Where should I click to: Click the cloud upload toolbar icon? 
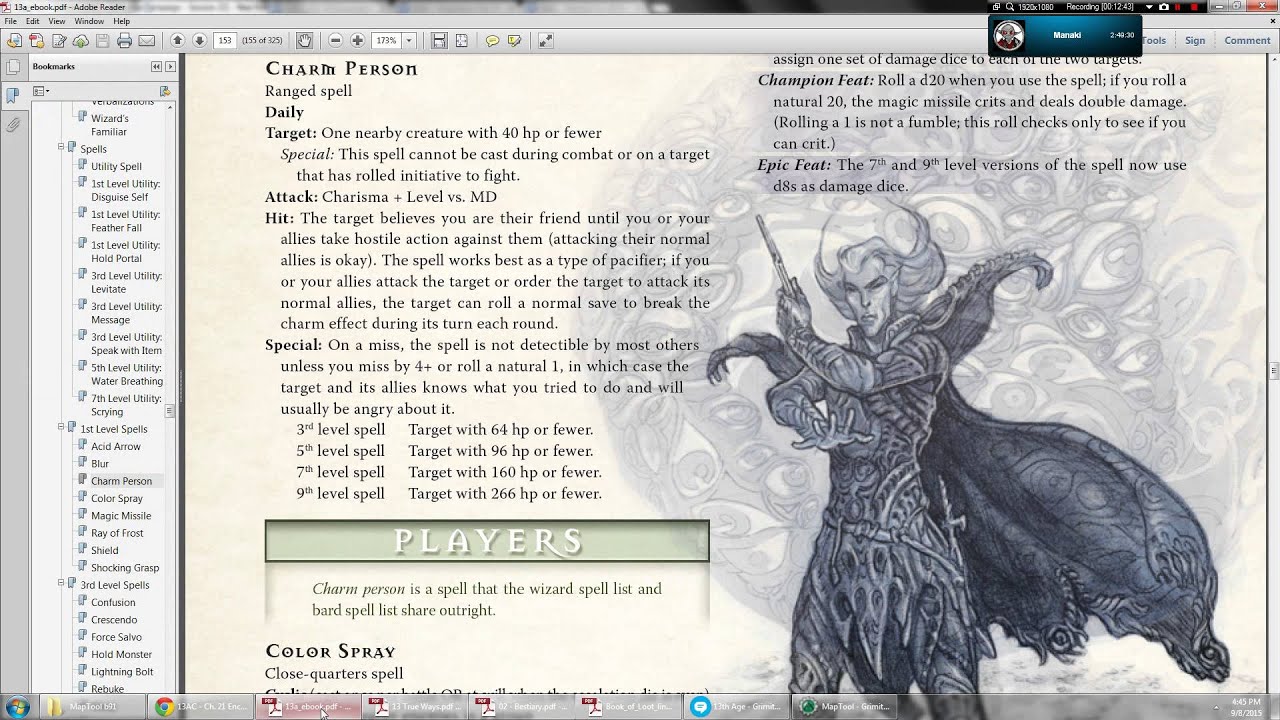pos(80,41)
